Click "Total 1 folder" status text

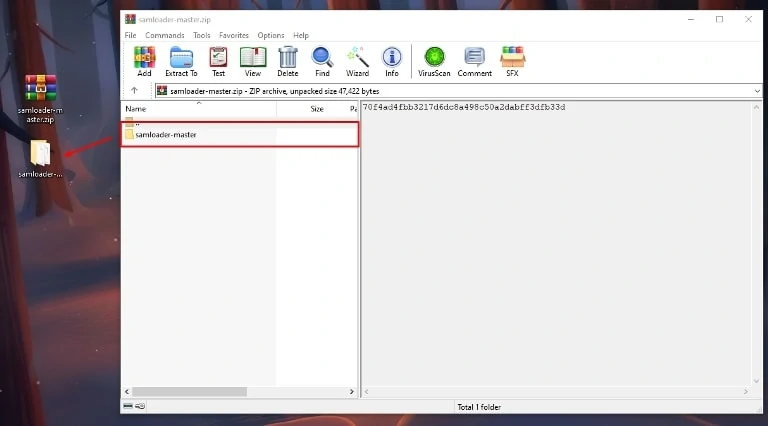click(x=479, y=407)
